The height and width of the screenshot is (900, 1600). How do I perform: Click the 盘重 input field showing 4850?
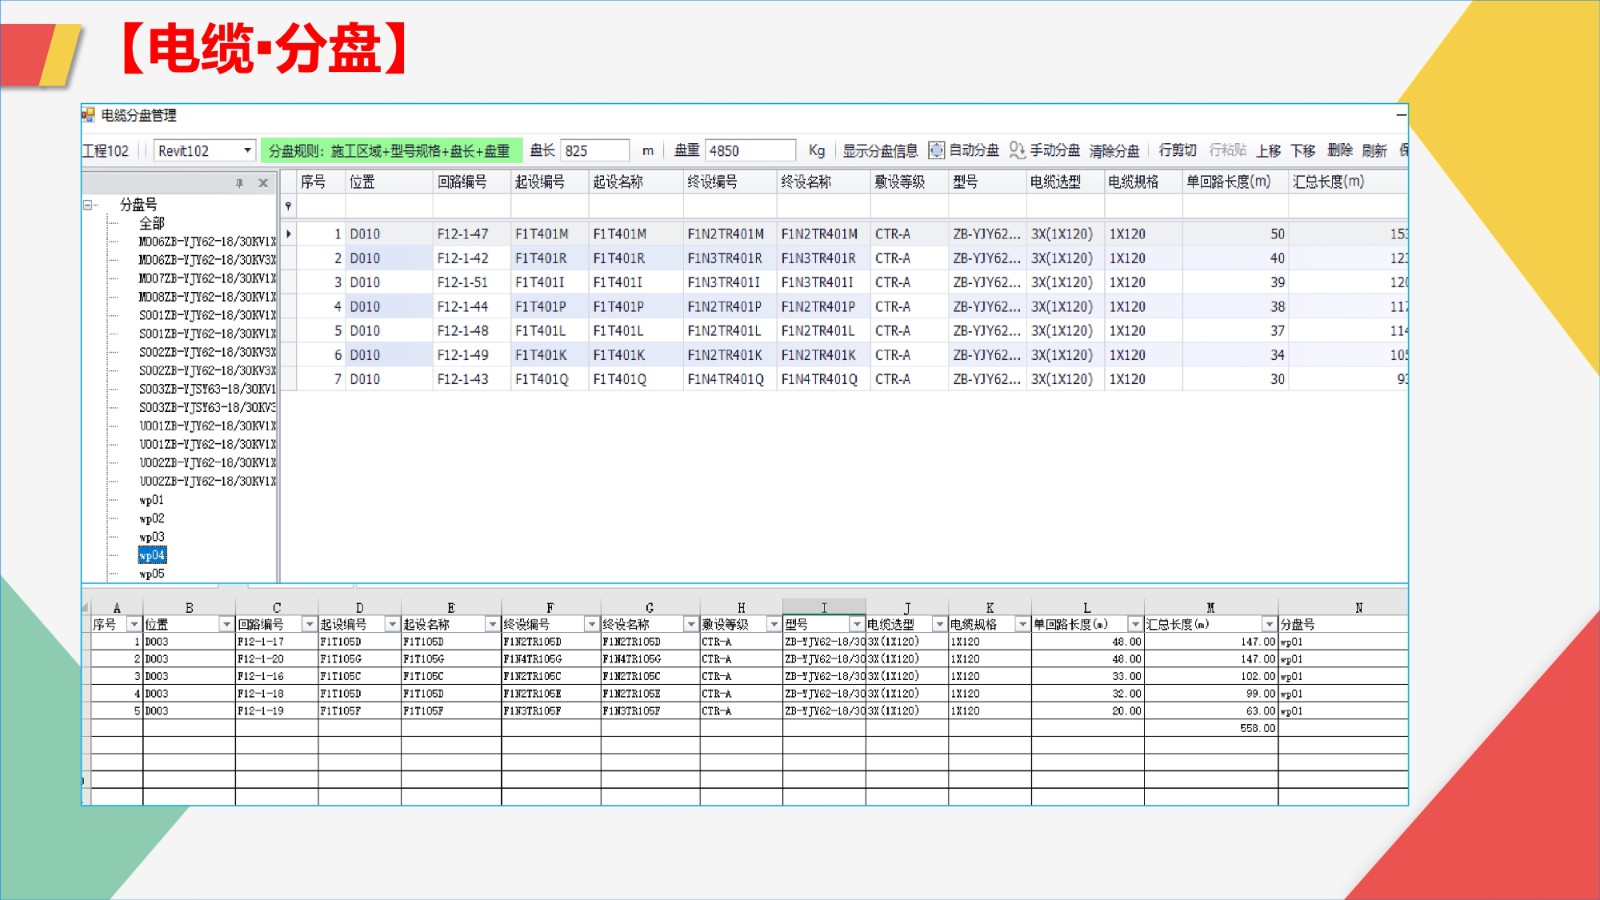click(x=749, y=150)
